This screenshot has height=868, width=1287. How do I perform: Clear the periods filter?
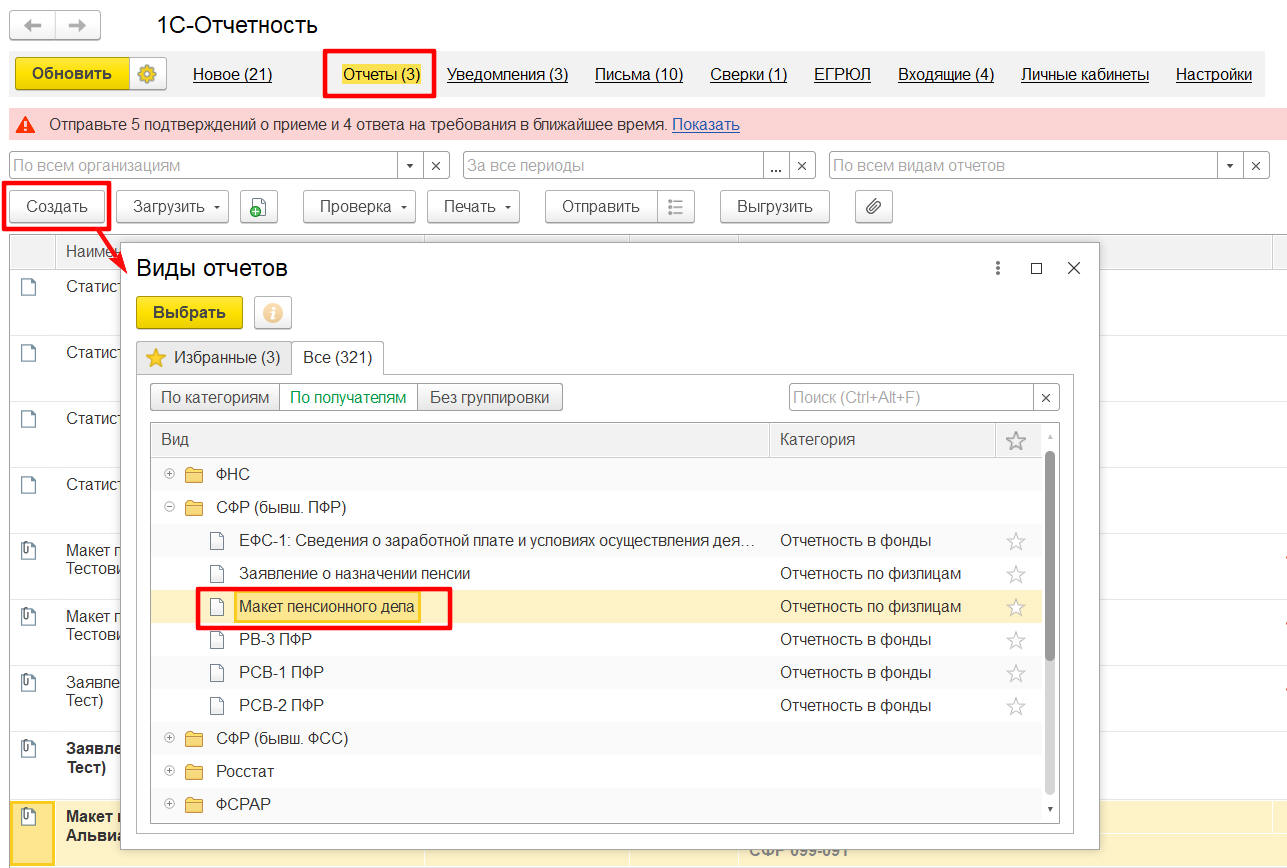tap(803, 166)
